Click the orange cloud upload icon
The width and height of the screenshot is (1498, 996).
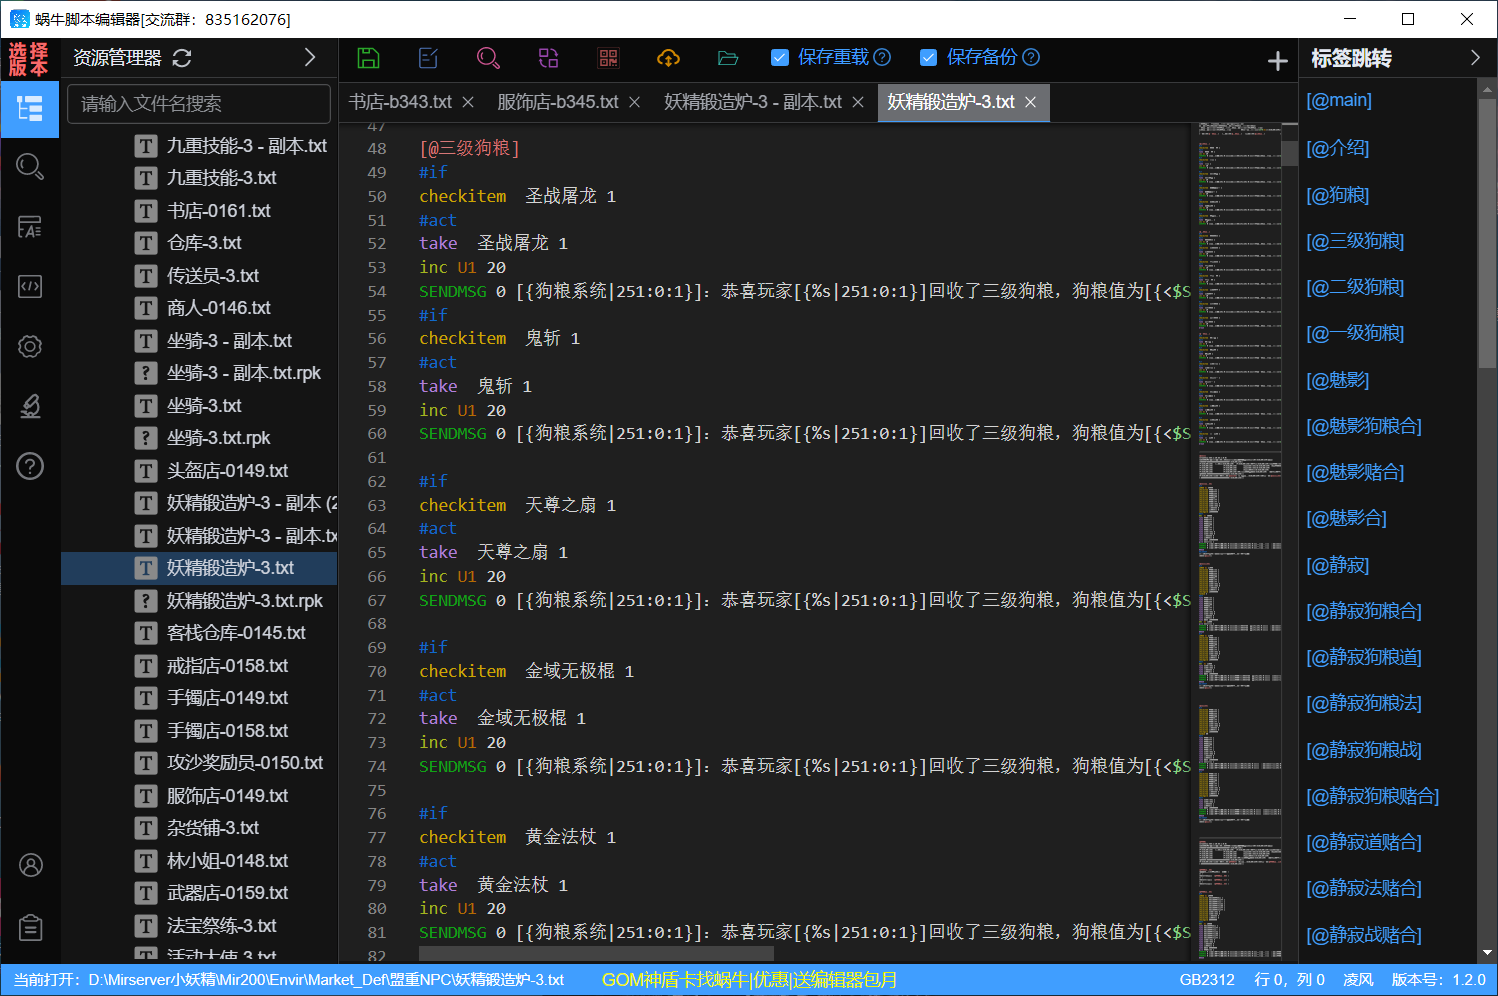click(668, 58)
